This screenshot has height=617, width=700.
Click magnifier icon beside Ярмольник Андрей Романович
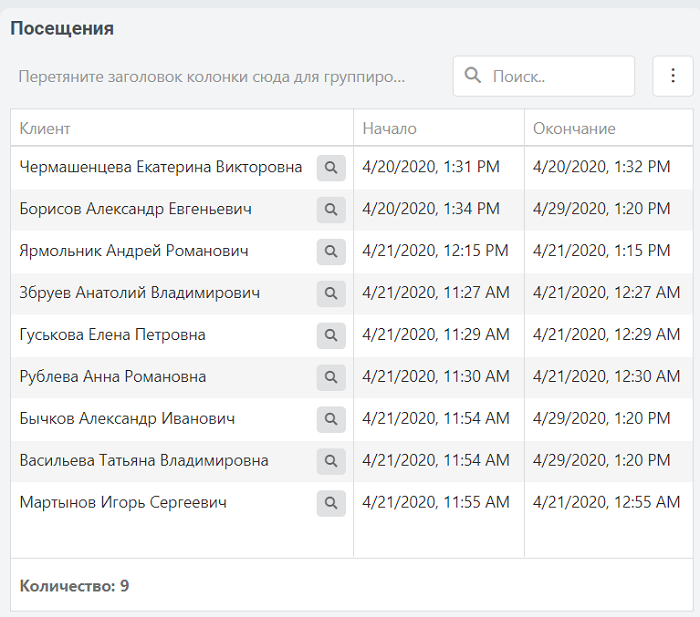click(331, 252)
